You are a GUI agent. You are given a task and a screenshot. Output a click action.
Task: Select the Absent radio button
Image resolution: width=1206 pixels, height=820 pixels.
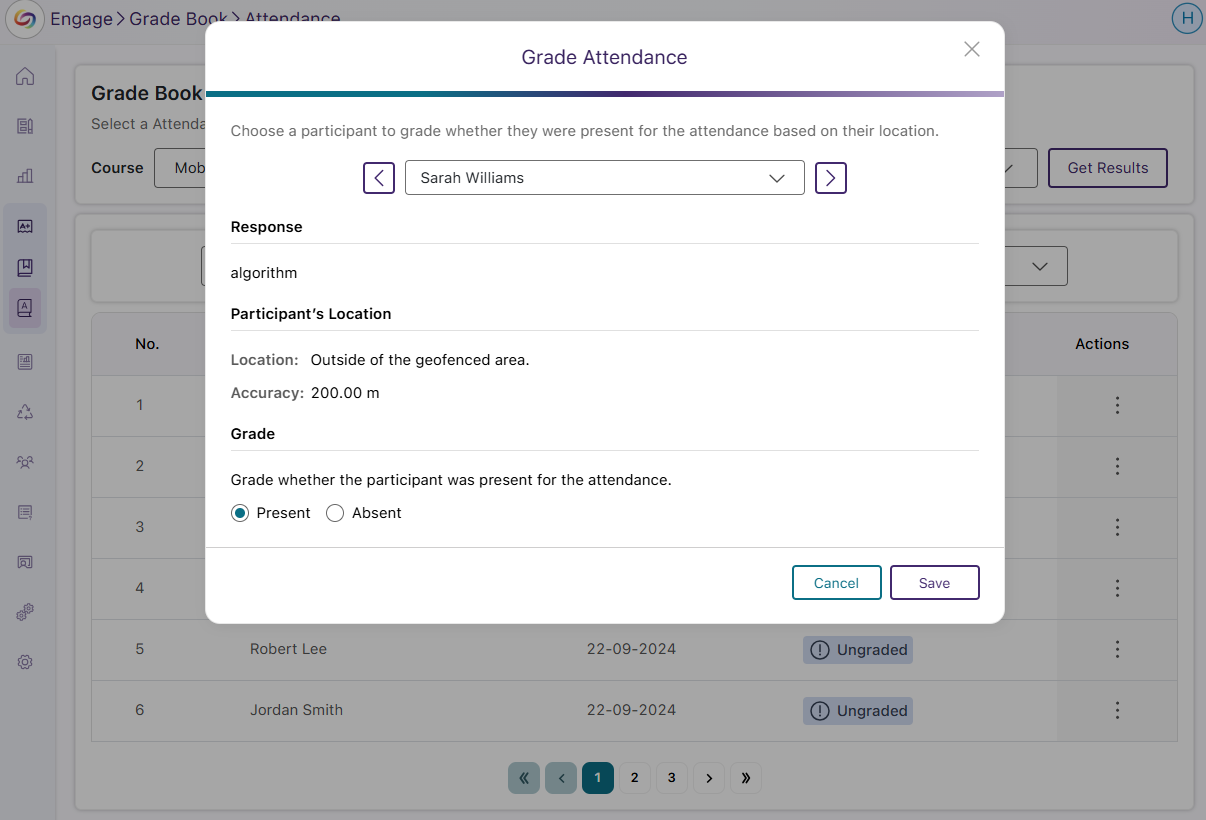coord(335,513)
